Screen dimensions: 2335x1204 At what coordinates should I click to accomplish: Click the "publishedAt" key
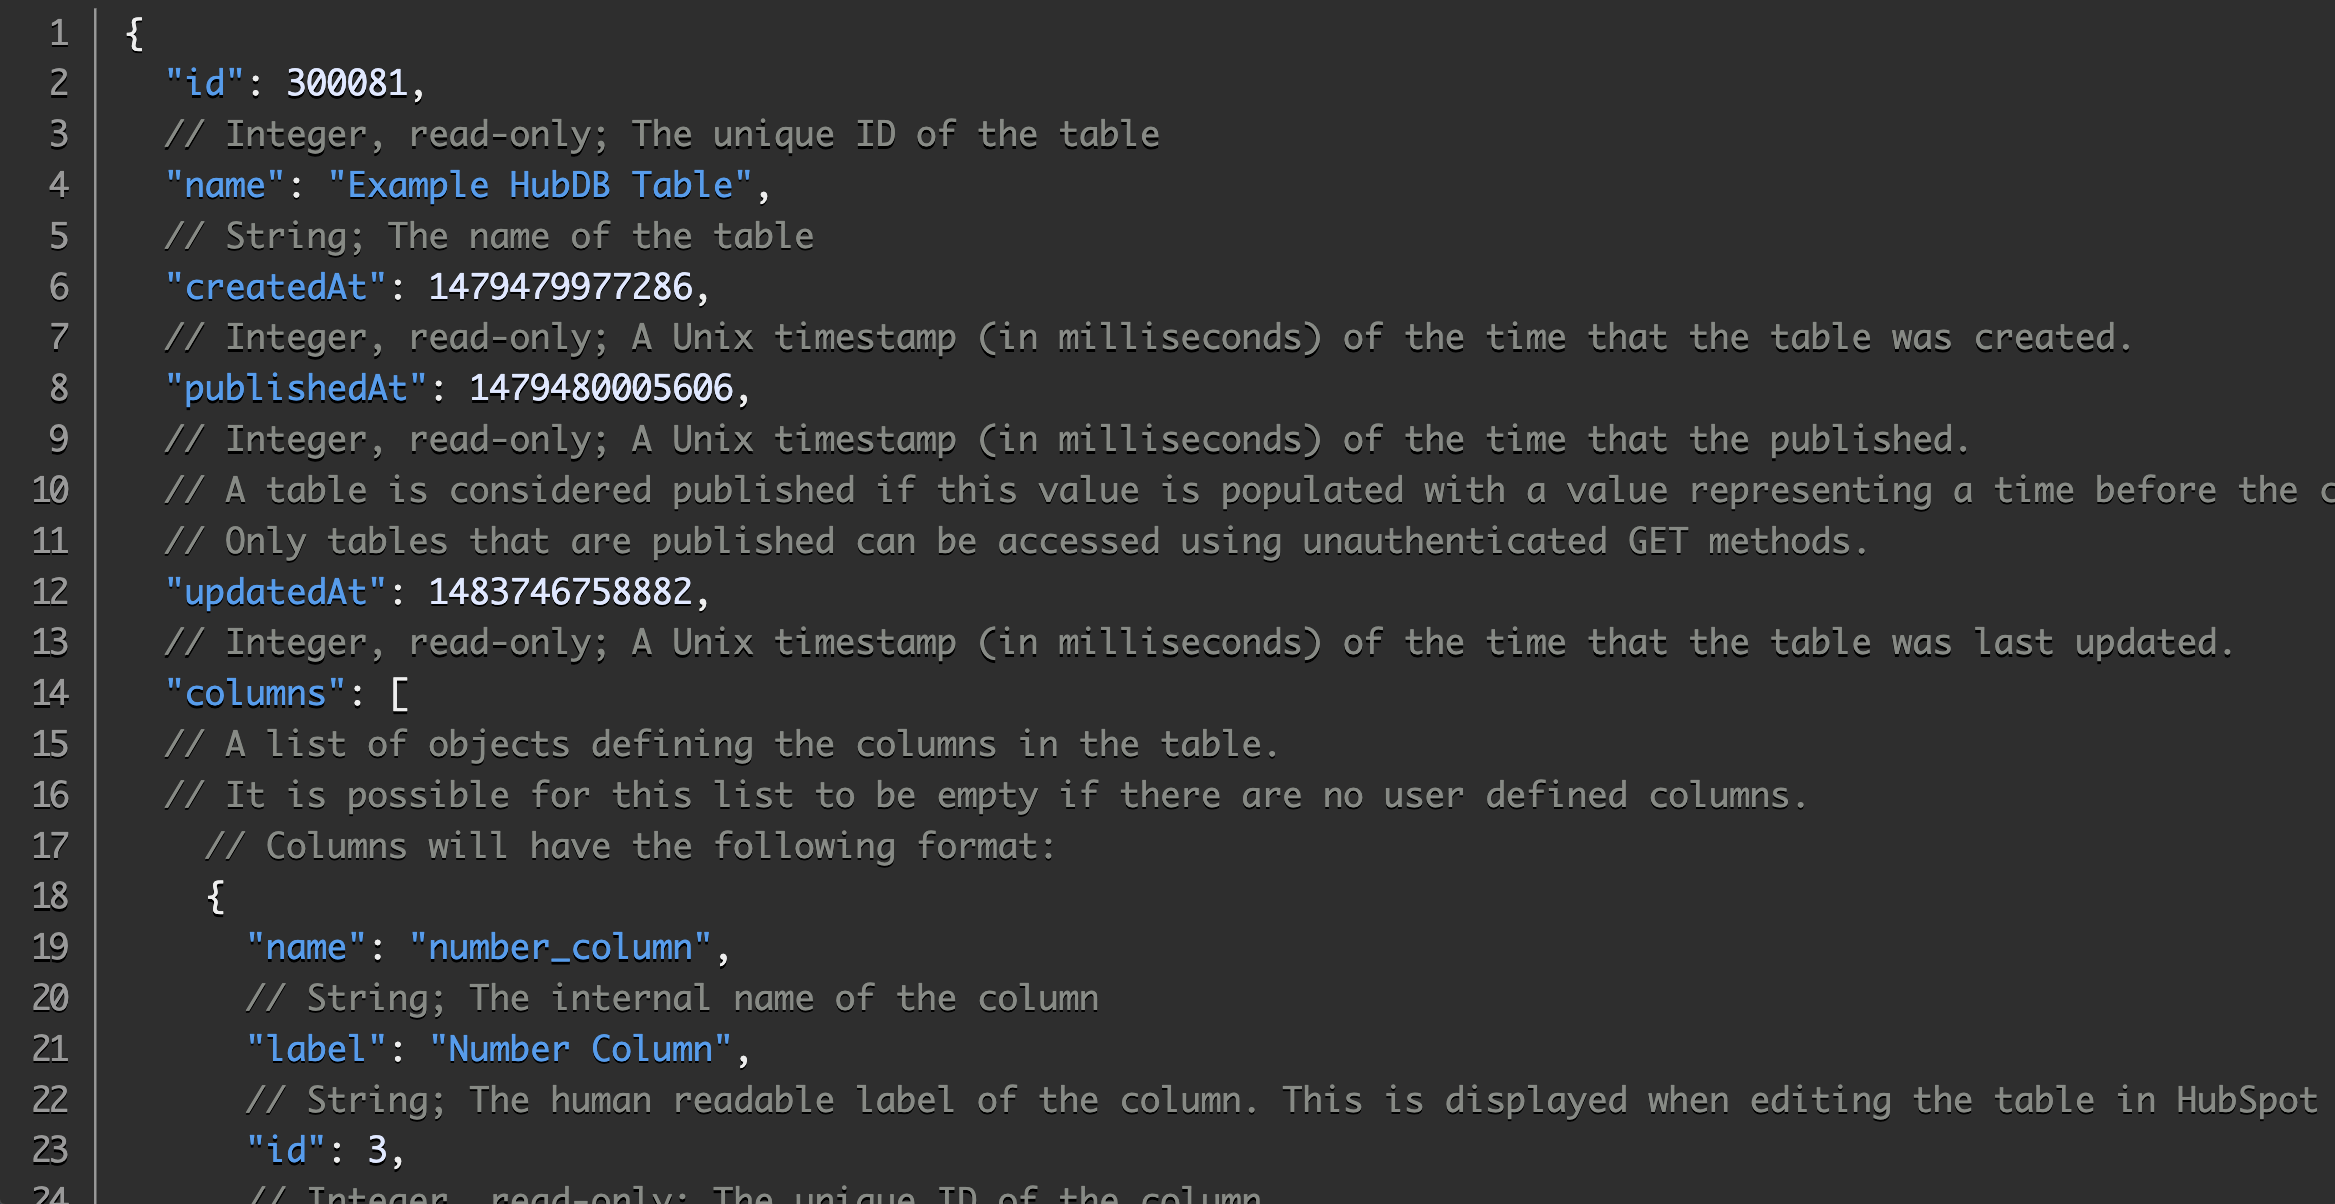[296, 388]
